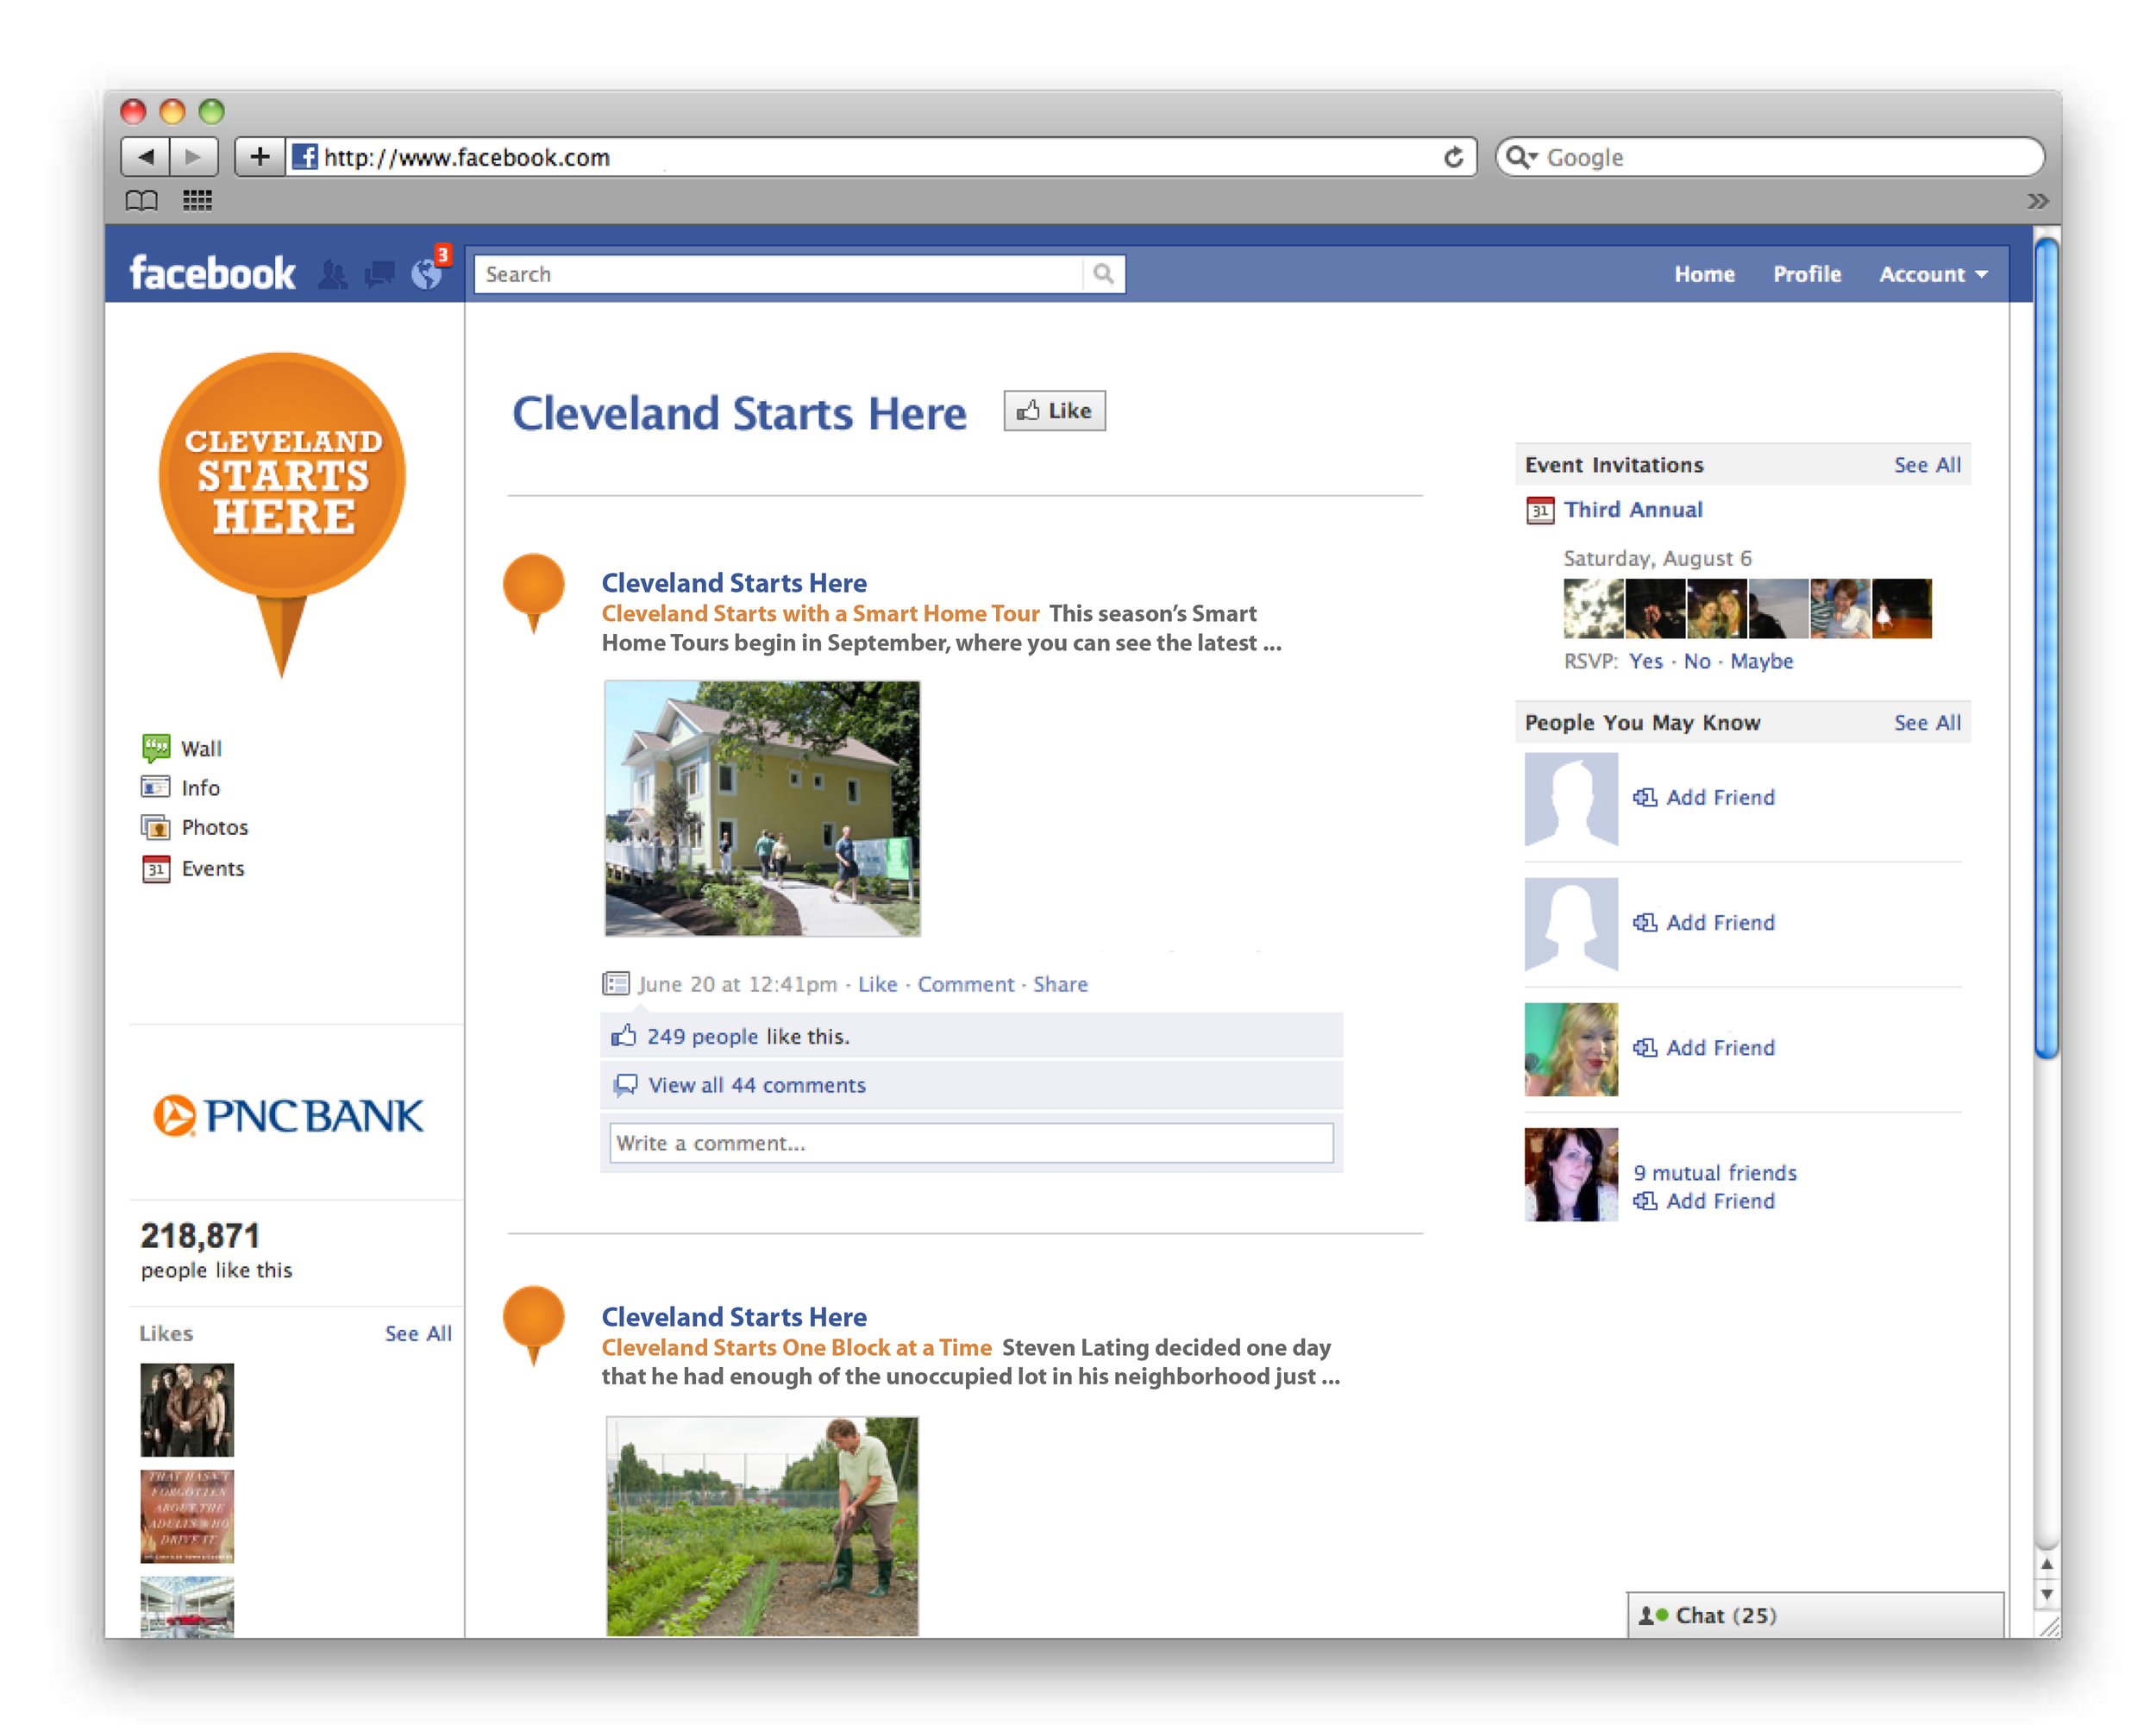Screen dimensions: 2156x1725
Task: Open the yellow house photo
Action: tap(762, 808)
